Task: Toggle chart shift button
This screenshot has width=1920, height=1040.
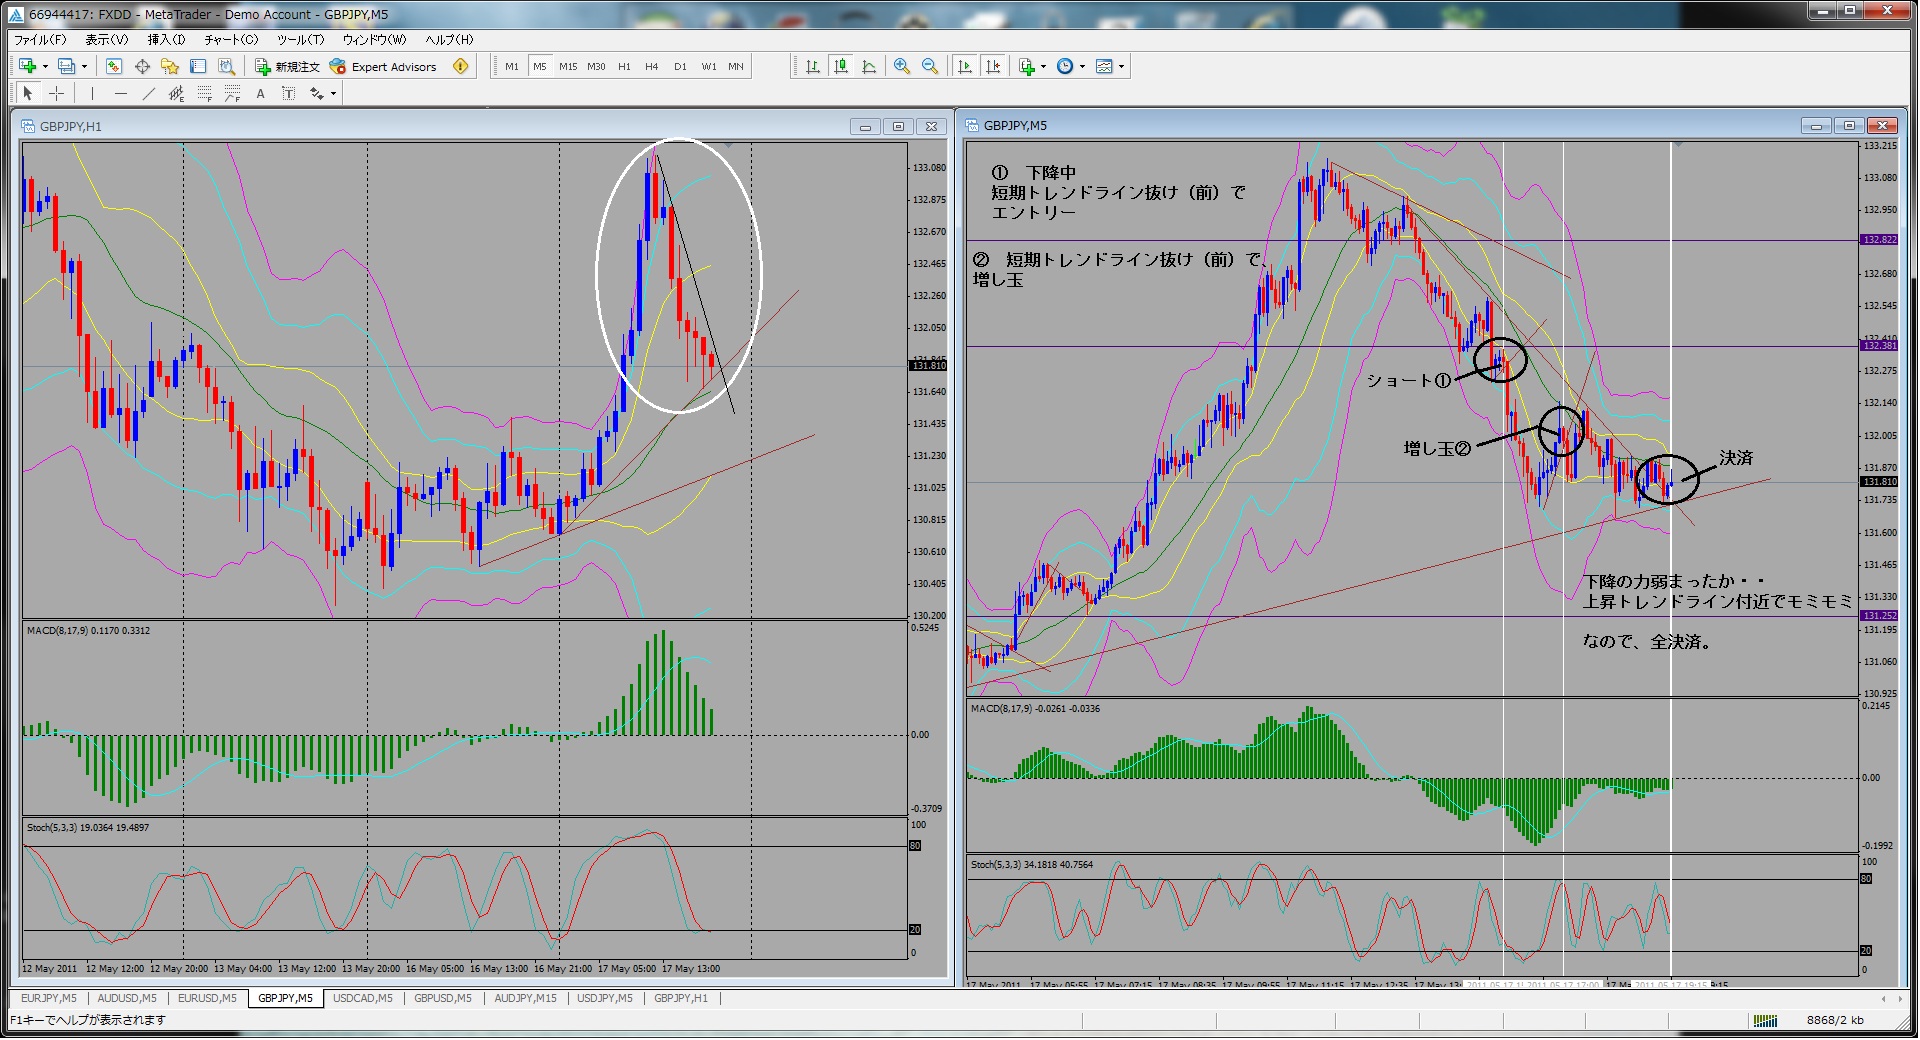Action: (x=993, y=66)
